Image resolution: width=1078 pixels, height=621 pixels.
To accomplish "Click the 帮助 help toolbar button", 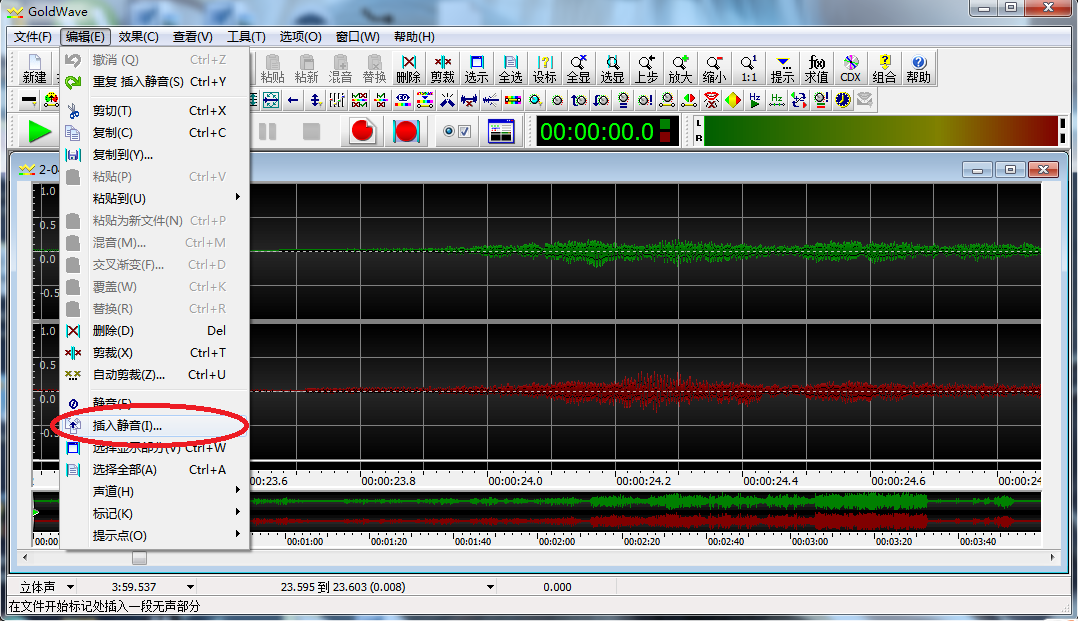I will 917,68.
